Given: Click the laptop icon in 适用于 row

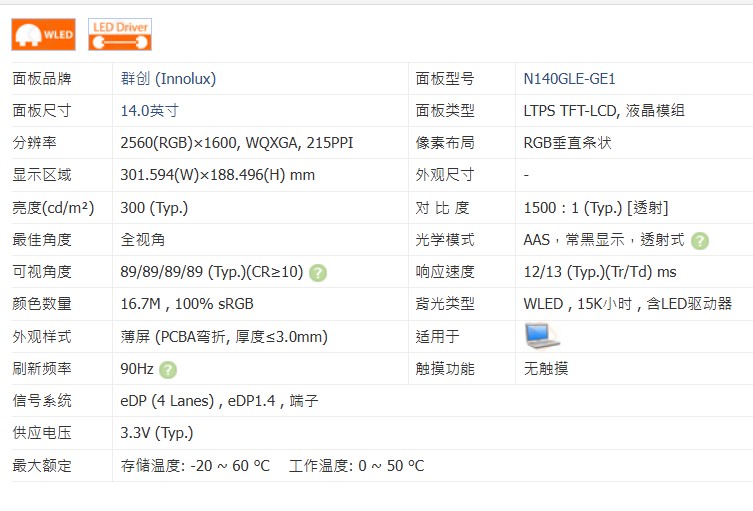Looking at the screenshot, I should point(542,335).
